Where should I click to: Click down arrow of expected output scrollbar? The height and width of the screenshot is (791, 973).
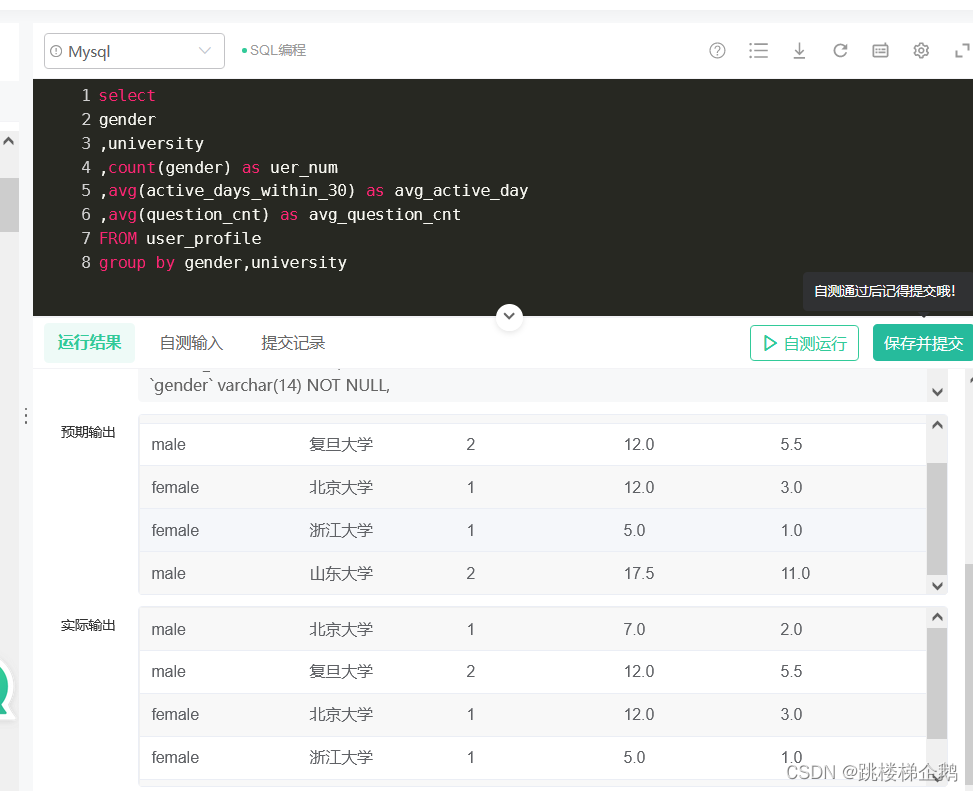coord(937,586)
